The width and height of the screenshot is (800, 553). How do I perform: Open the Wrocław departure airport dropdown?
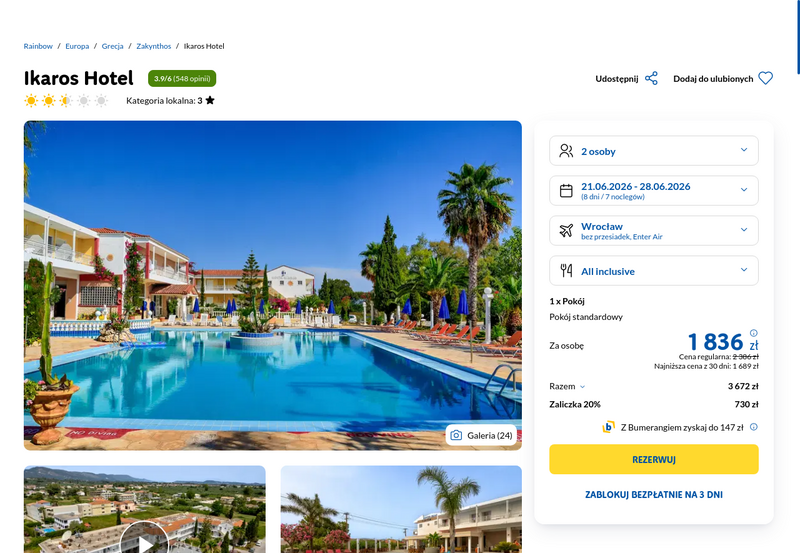coord(654,231)
